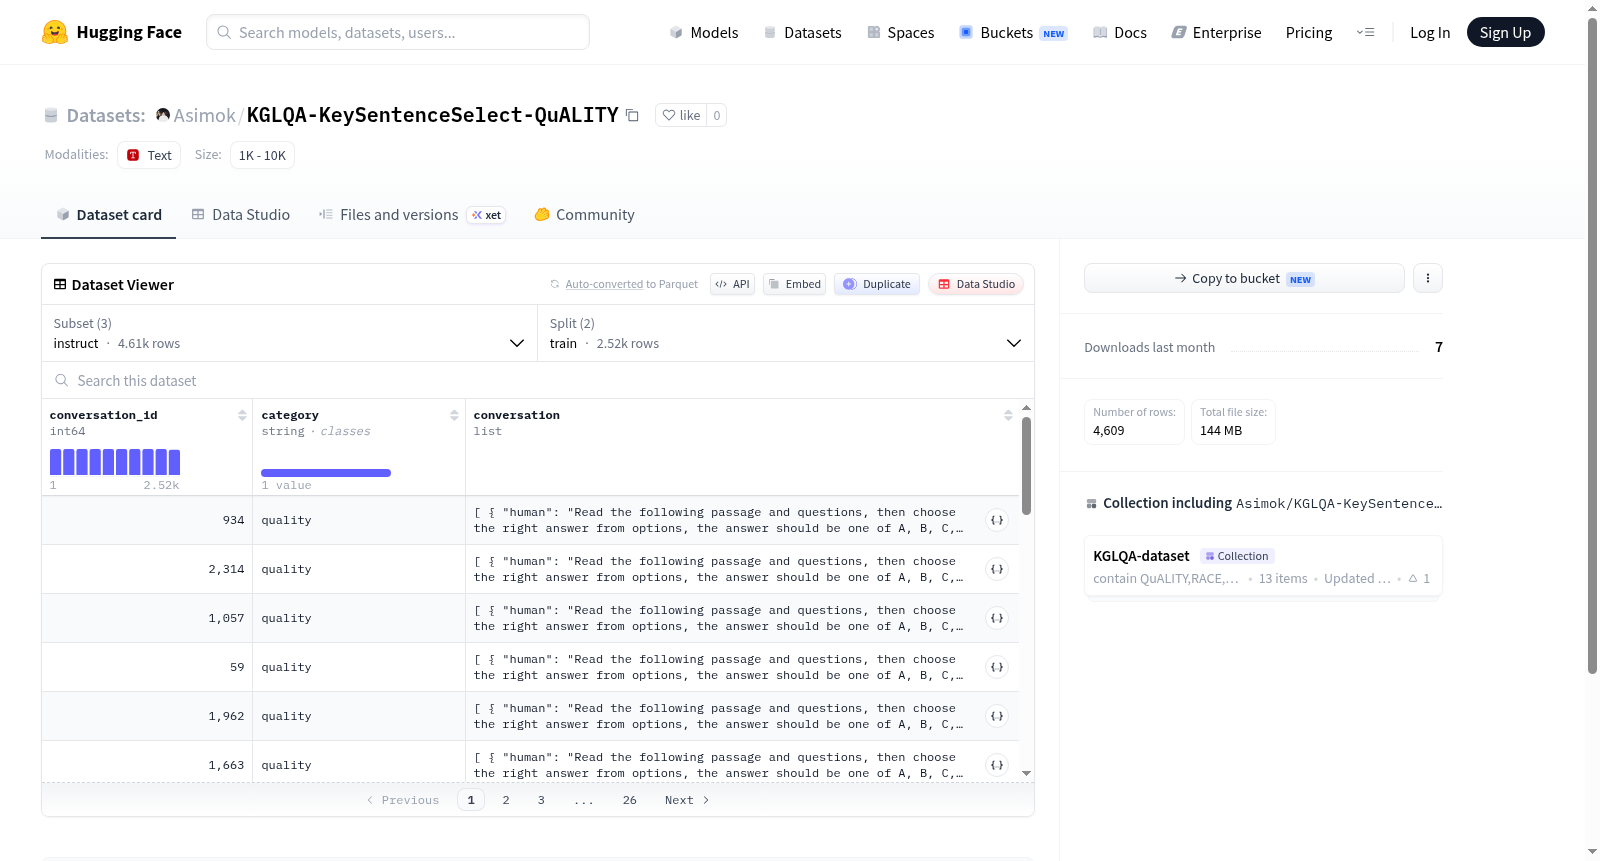Like the dataset with the heart button
The width and height of the screenshot is (1600, 861).
point(681,115)
